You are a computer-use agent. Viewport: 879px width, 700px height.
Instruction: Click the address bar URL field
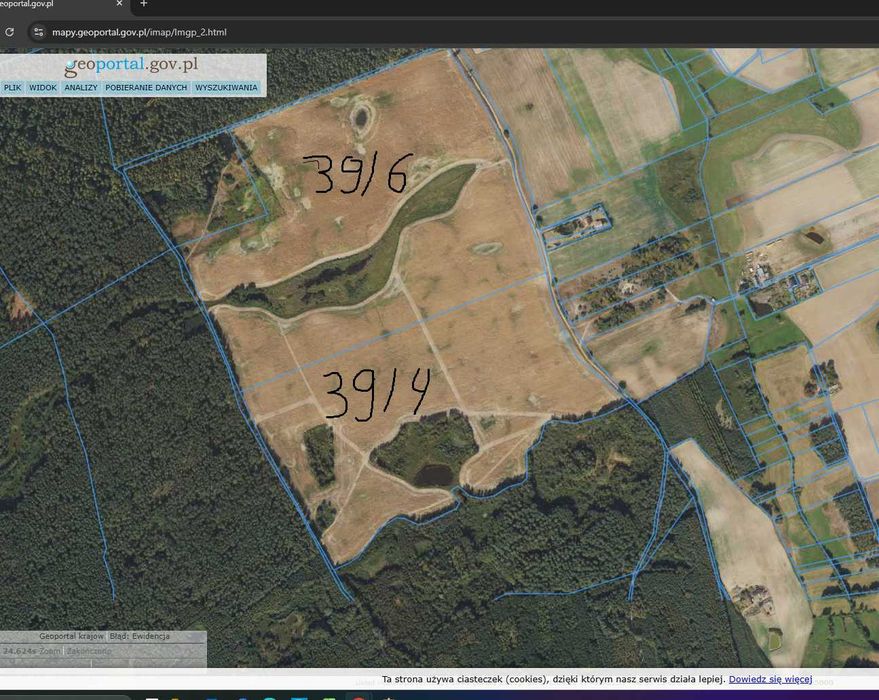pyautogui.click(x=139, y=33)
